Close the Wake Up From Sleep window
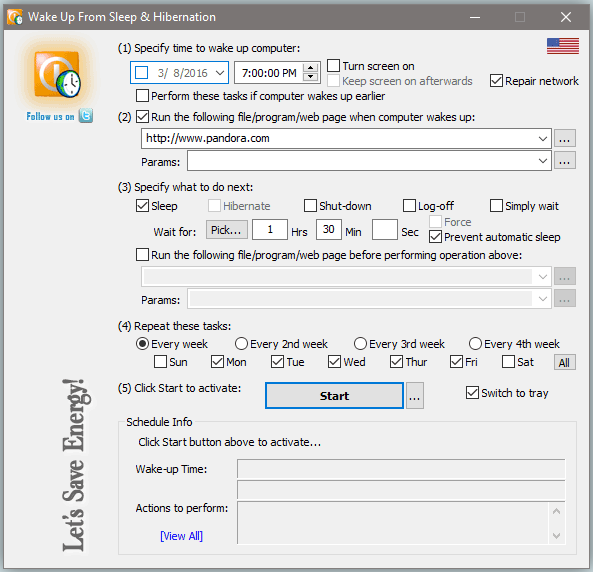The image size is (593, 572). tap(566, 17)
